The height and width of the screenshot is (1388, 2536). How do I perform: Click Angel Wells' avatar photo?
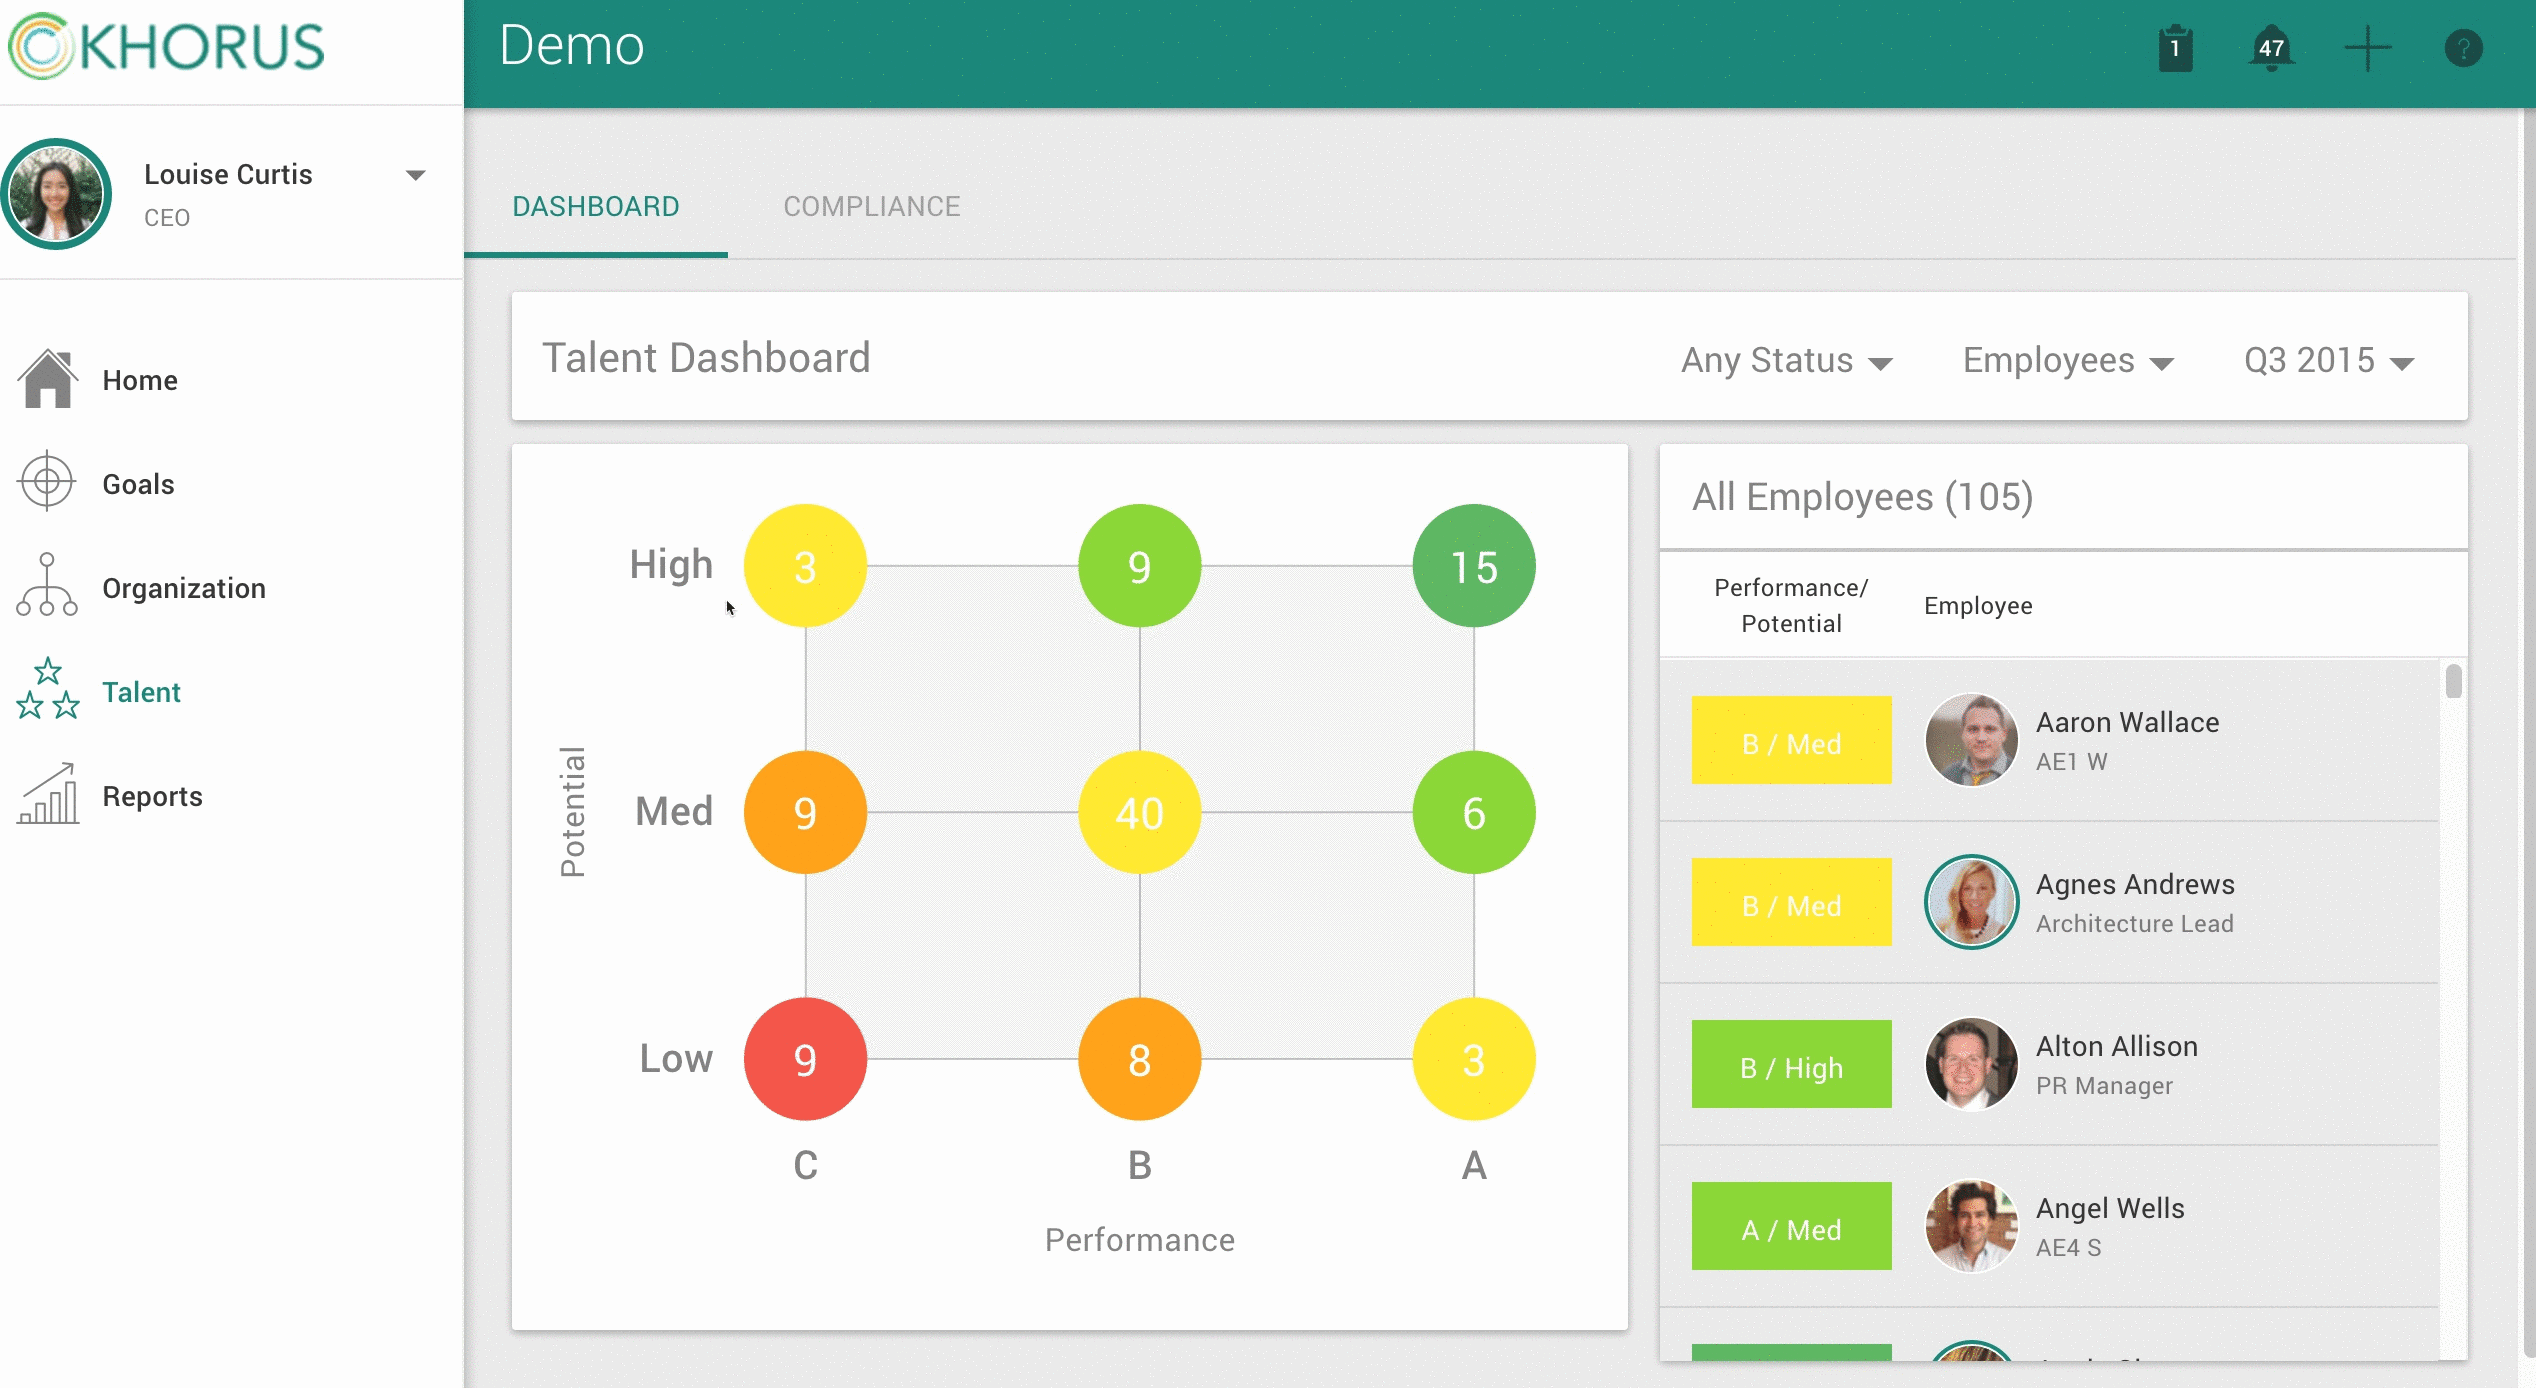click(1971, 1226)
